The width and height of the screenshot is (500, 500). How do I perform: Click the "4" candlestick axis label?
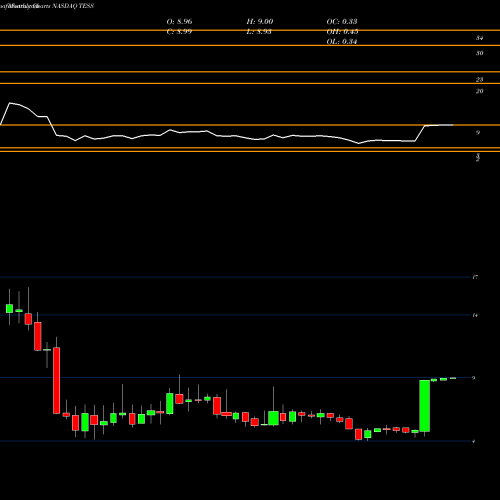pyautogui.click(x=474, y=441)
